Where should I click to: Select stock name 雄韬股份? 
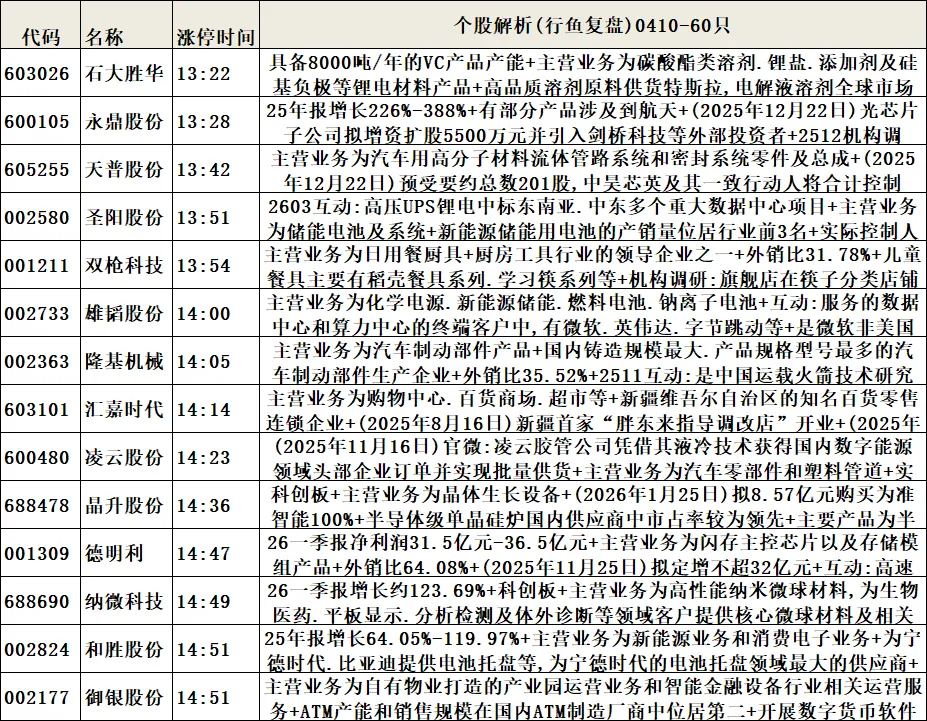(124, 313)
